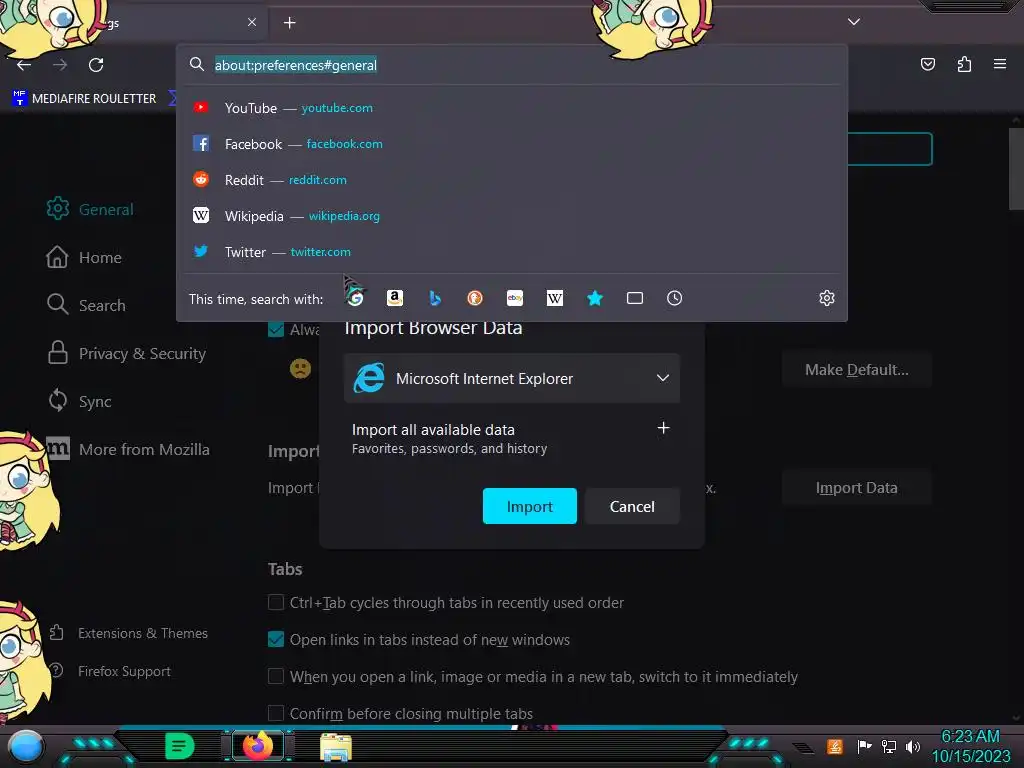The image size is (1024, 768).
Task: Search with Wikipedia engine icon
Action: coord(554,298)
